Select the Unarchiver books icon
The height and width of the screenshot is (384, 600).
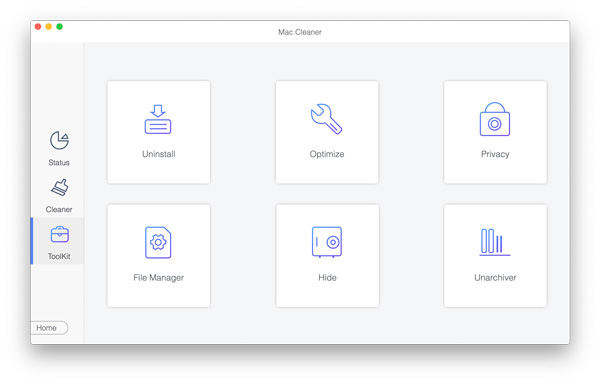(x=495, y=242)
